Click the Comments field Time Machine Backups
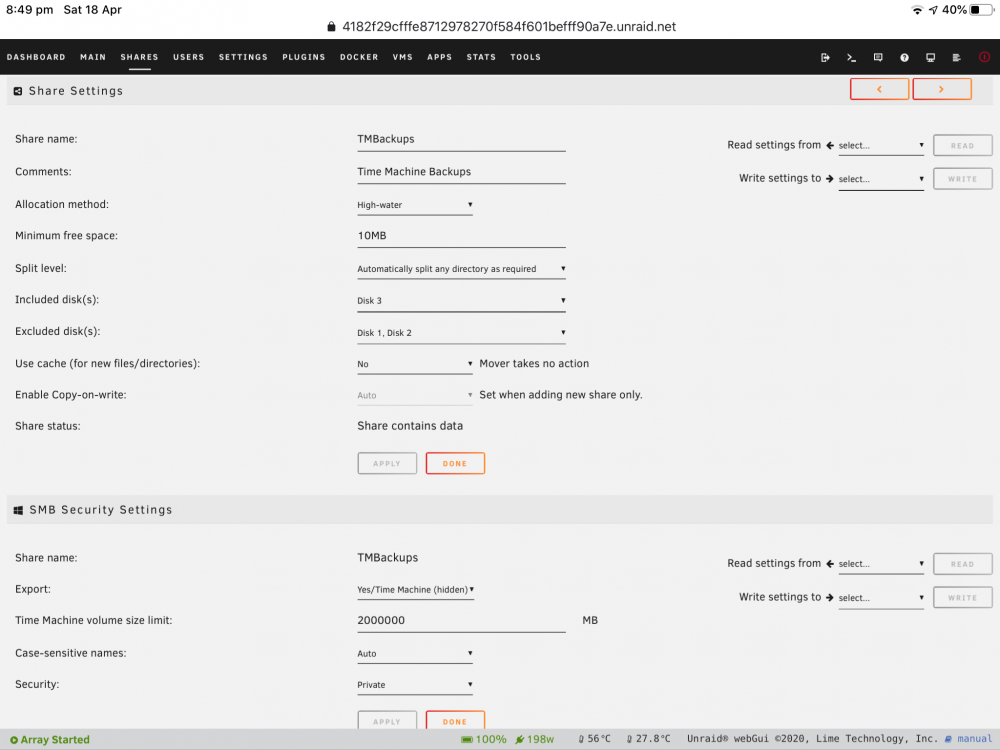The width and height of the screenshot is (1000, 750). (x=461, y=172)
